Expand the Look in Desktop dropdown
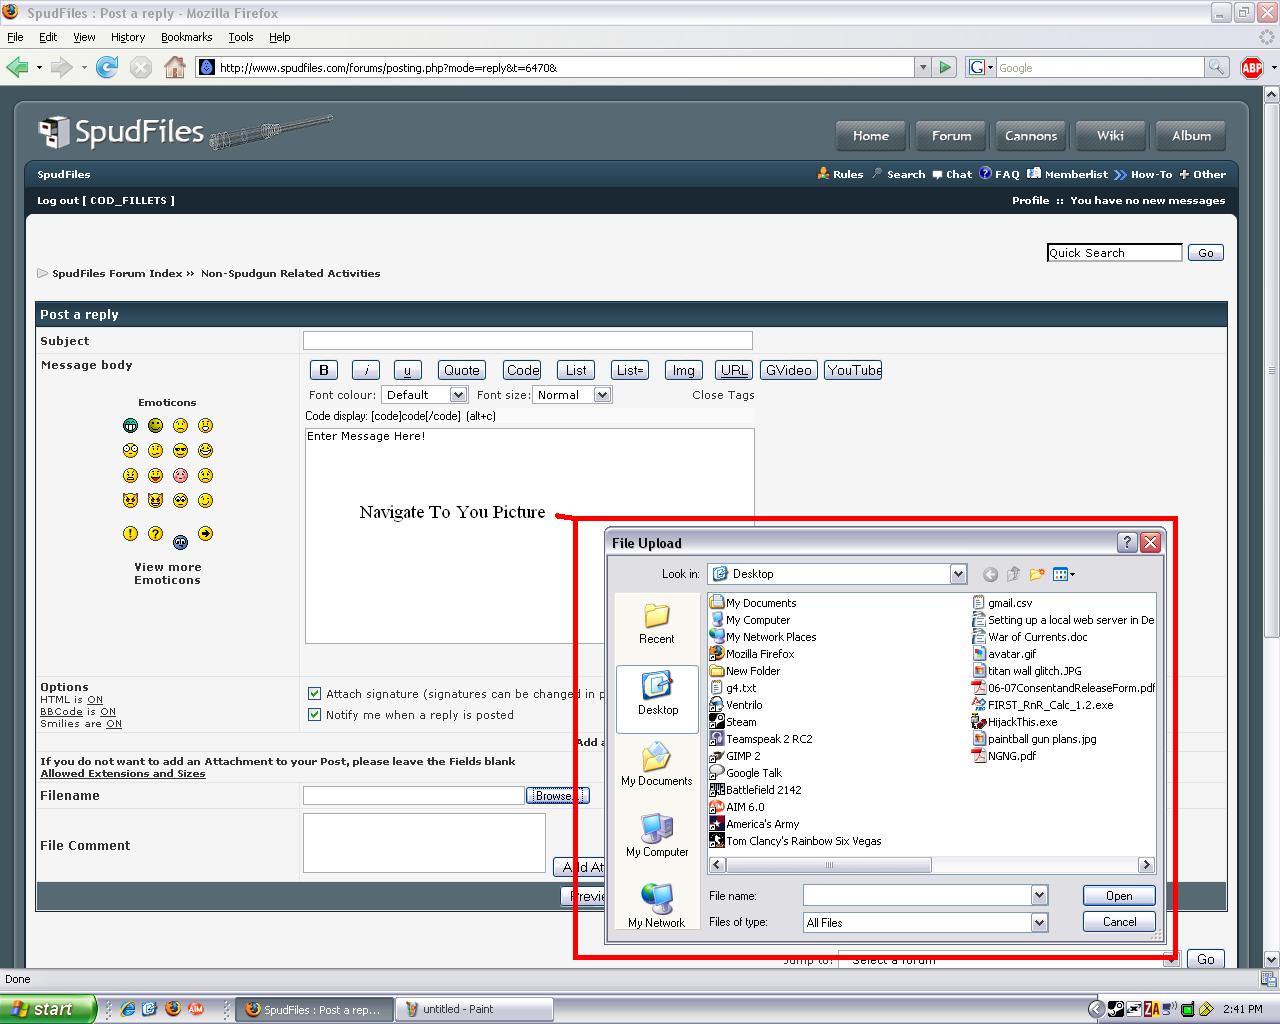 pos(958,574)
